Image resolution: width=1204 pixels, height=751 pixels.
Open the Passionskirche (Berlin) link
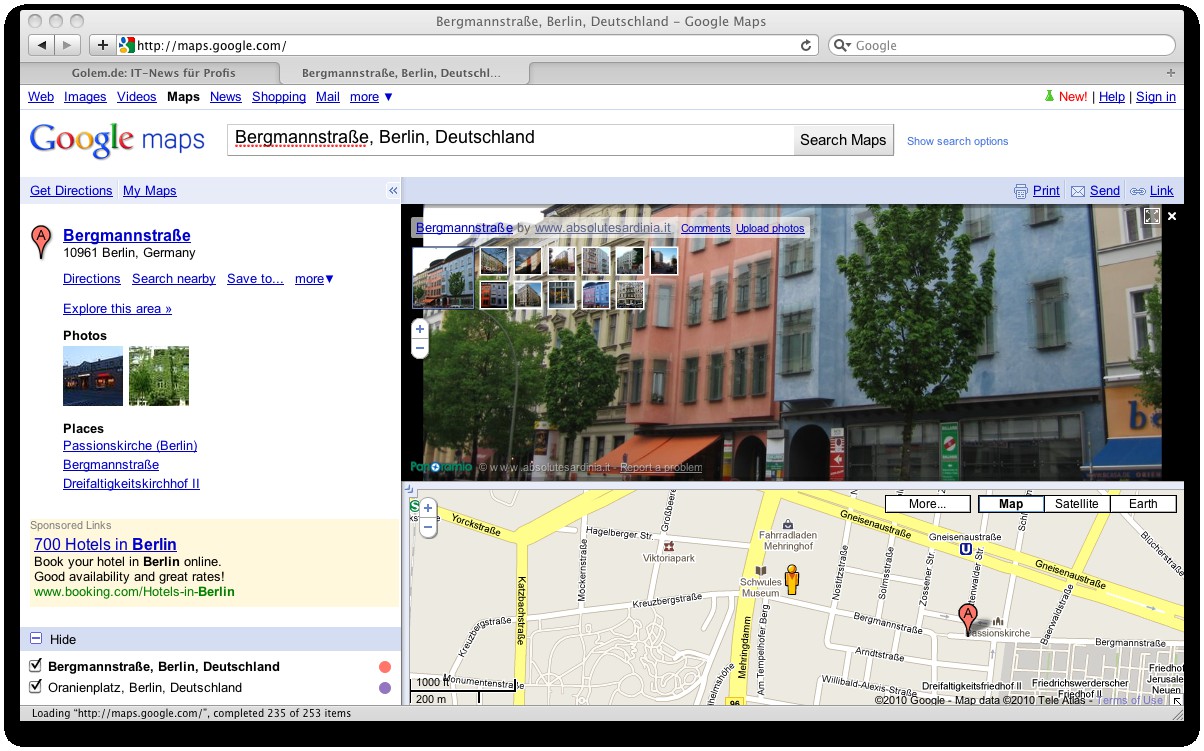tap(130, 446)
